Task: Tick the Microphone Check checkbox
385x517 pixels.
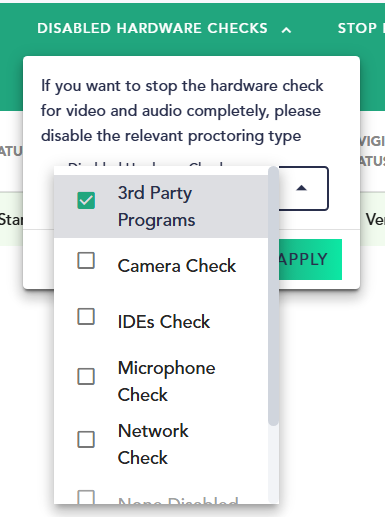Action: pyautogui.click(x=86, y=377)
